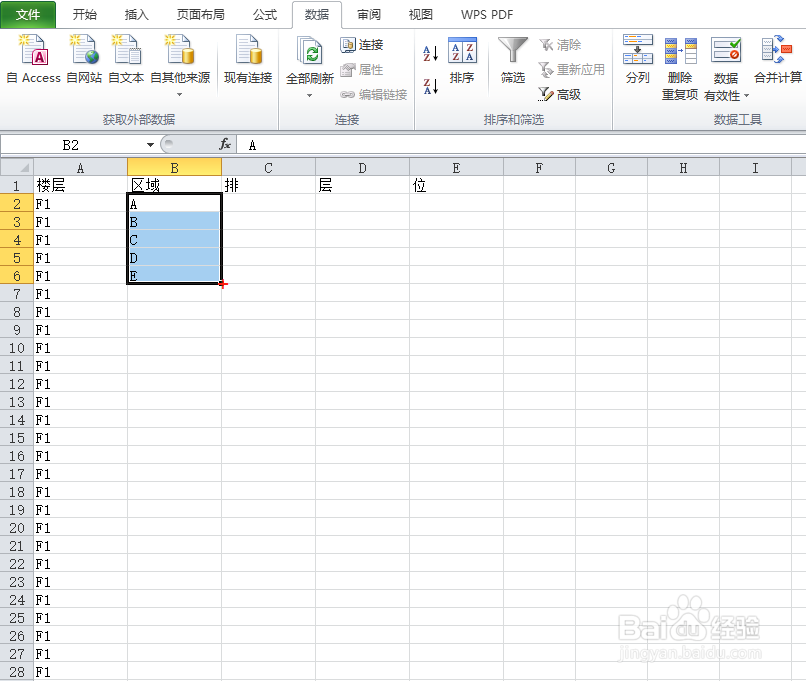806x681 pixels.
Task: Click Data Validation (数据有效性) icon
Action: [726, 50]
